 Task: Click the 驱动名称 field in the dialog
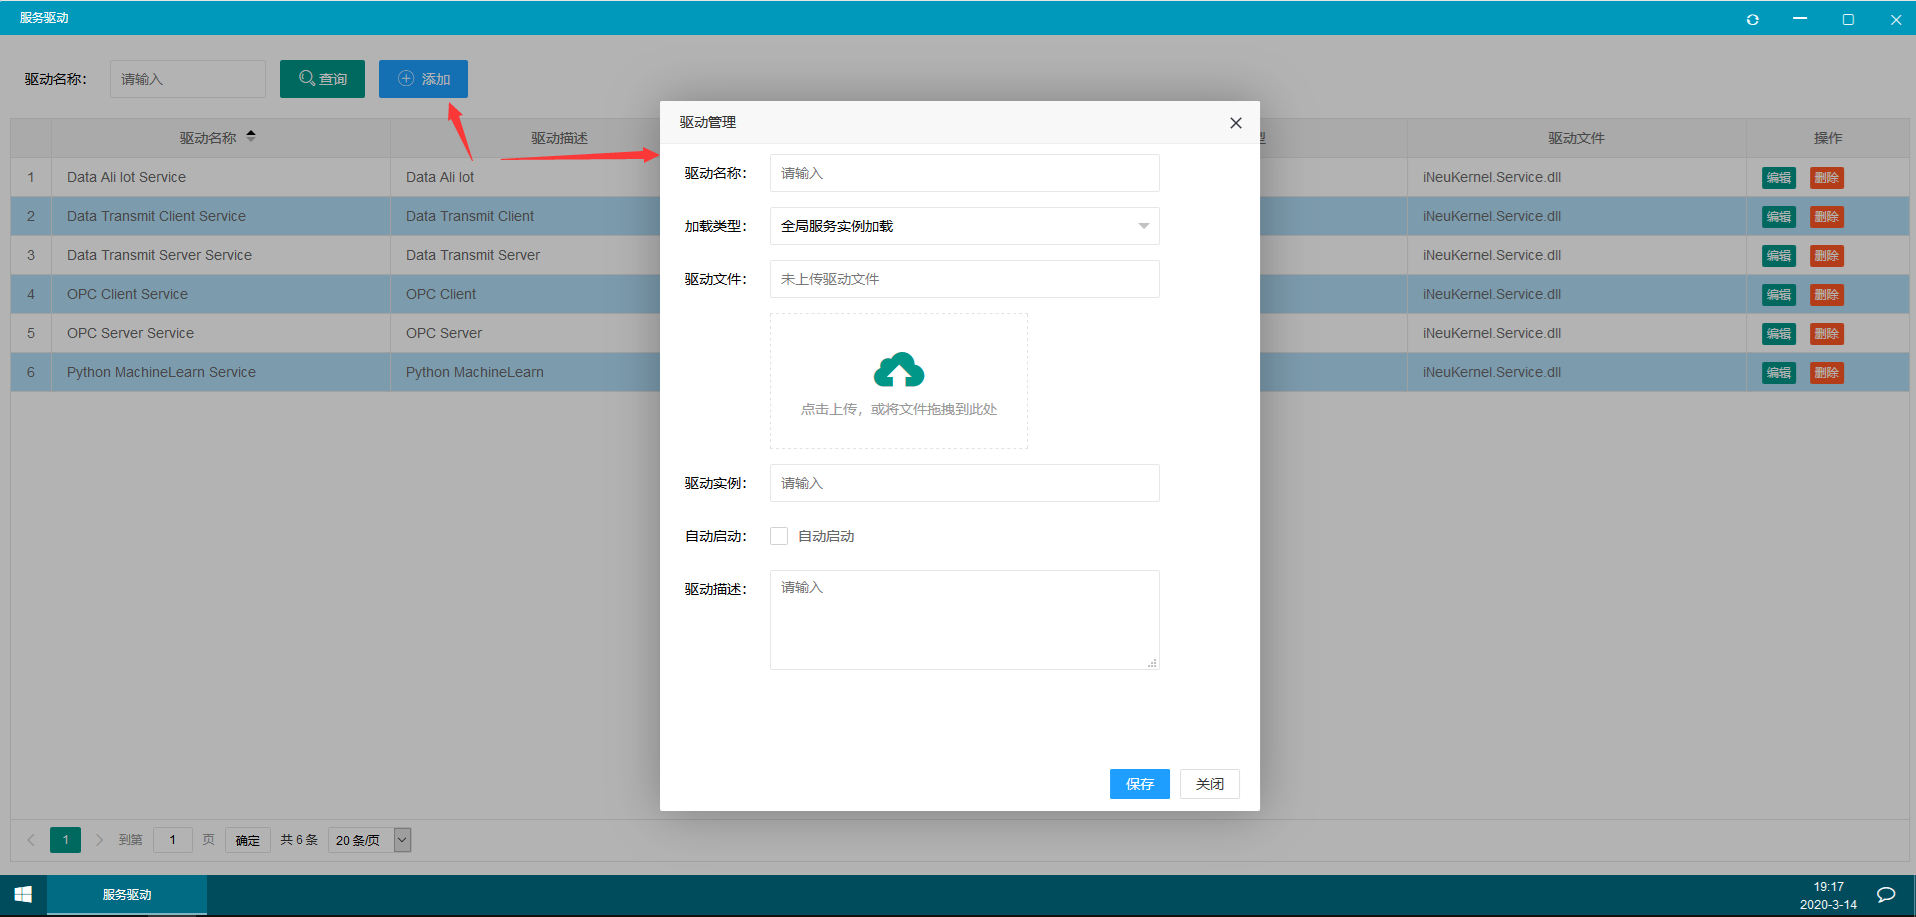(964, 173)
